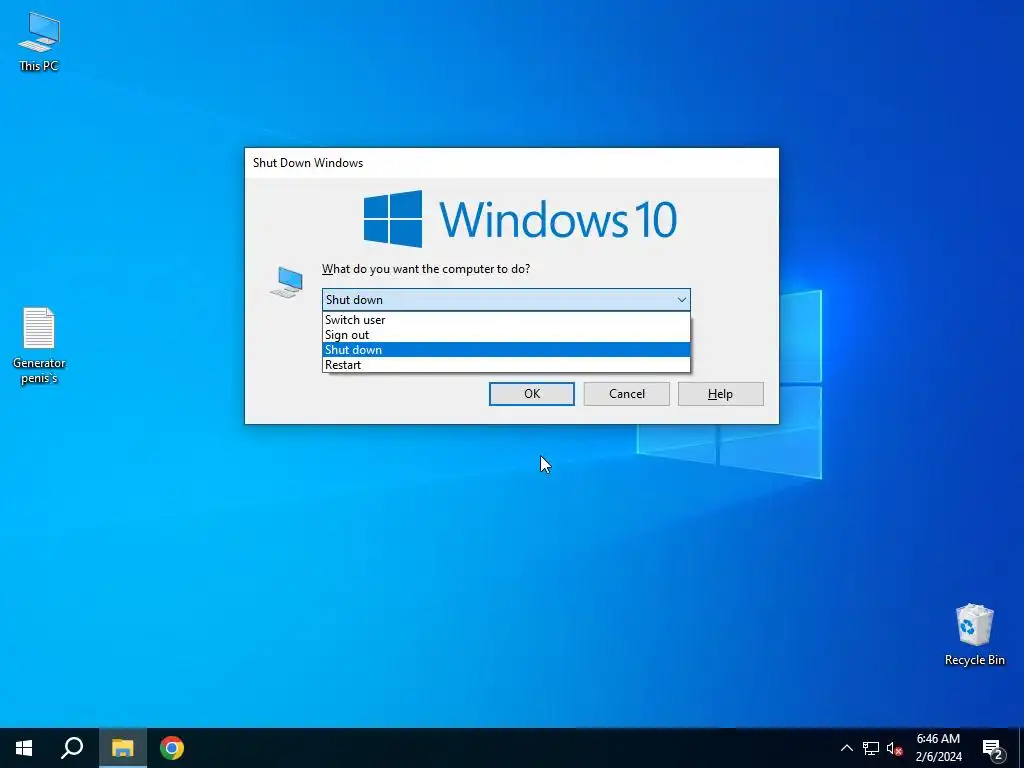Open the clock showing 6:46 AM
This screenshot has width=1024, height=768.
[x=938, y=748]
